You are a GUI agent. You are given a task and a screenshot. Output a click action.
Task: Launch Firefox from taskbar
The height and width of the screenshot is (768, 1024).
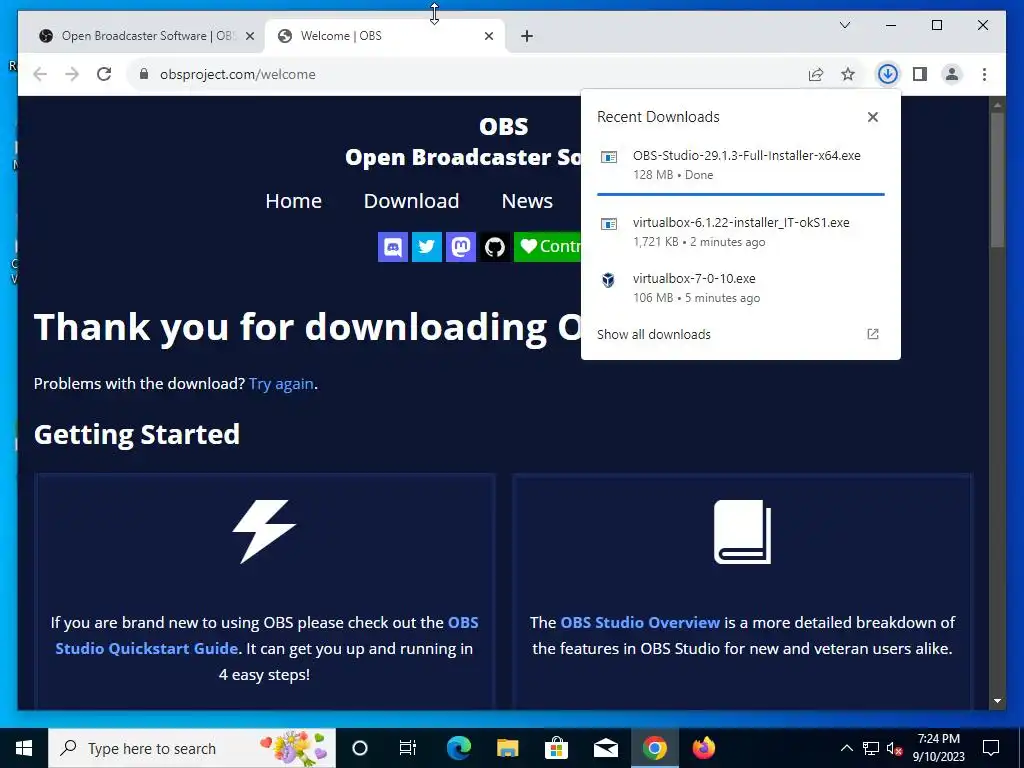click(x=703, y=748)
